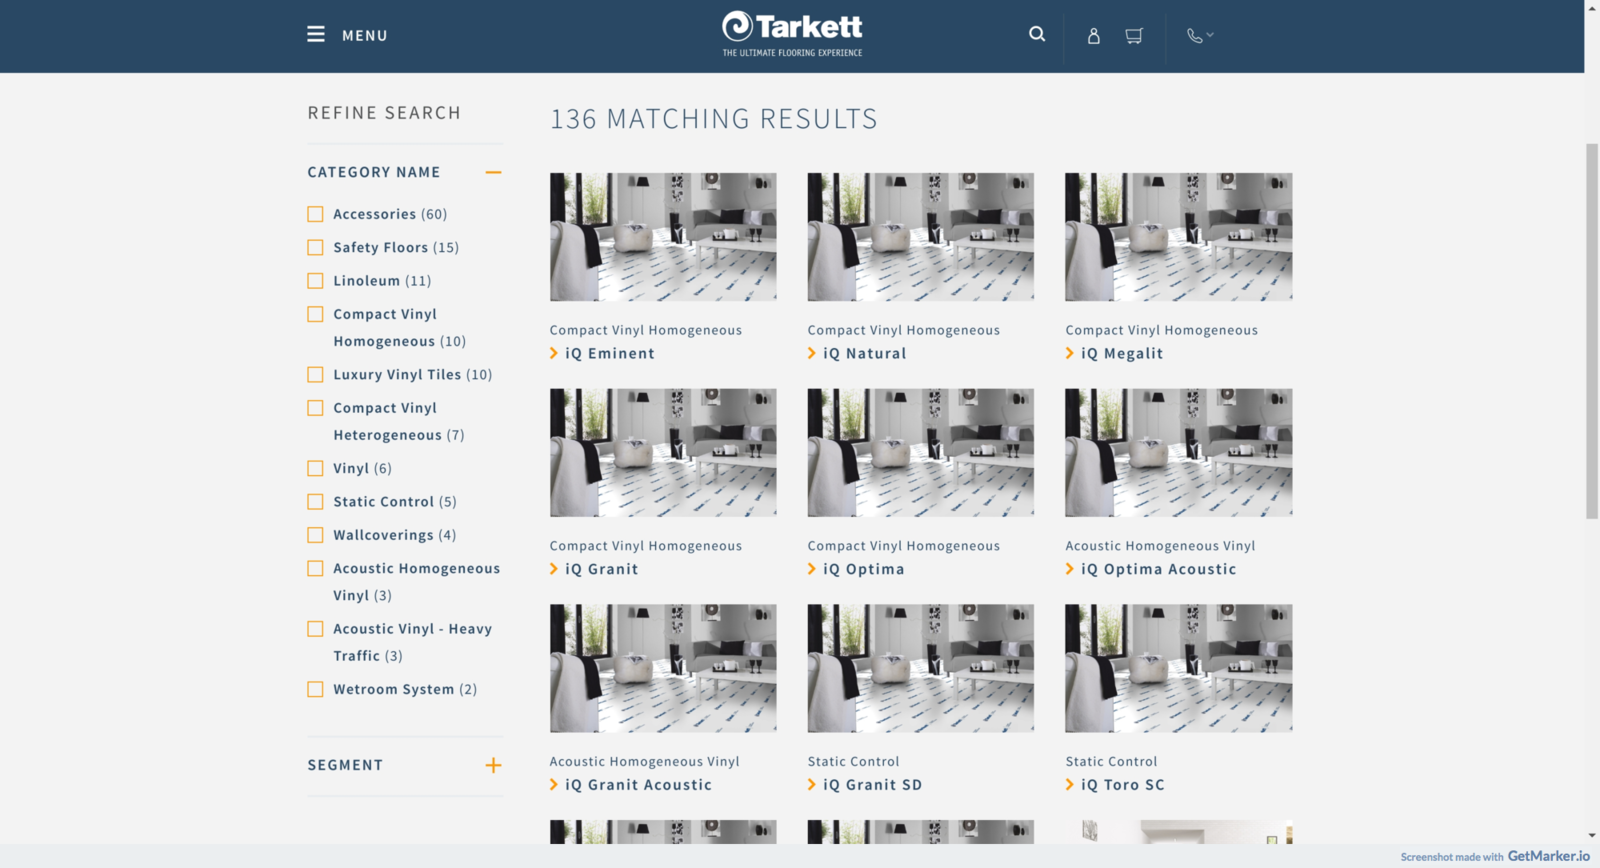
Task: Collapse the Category Name filter section
Action: pyautogui.click(x=493, y=172)
